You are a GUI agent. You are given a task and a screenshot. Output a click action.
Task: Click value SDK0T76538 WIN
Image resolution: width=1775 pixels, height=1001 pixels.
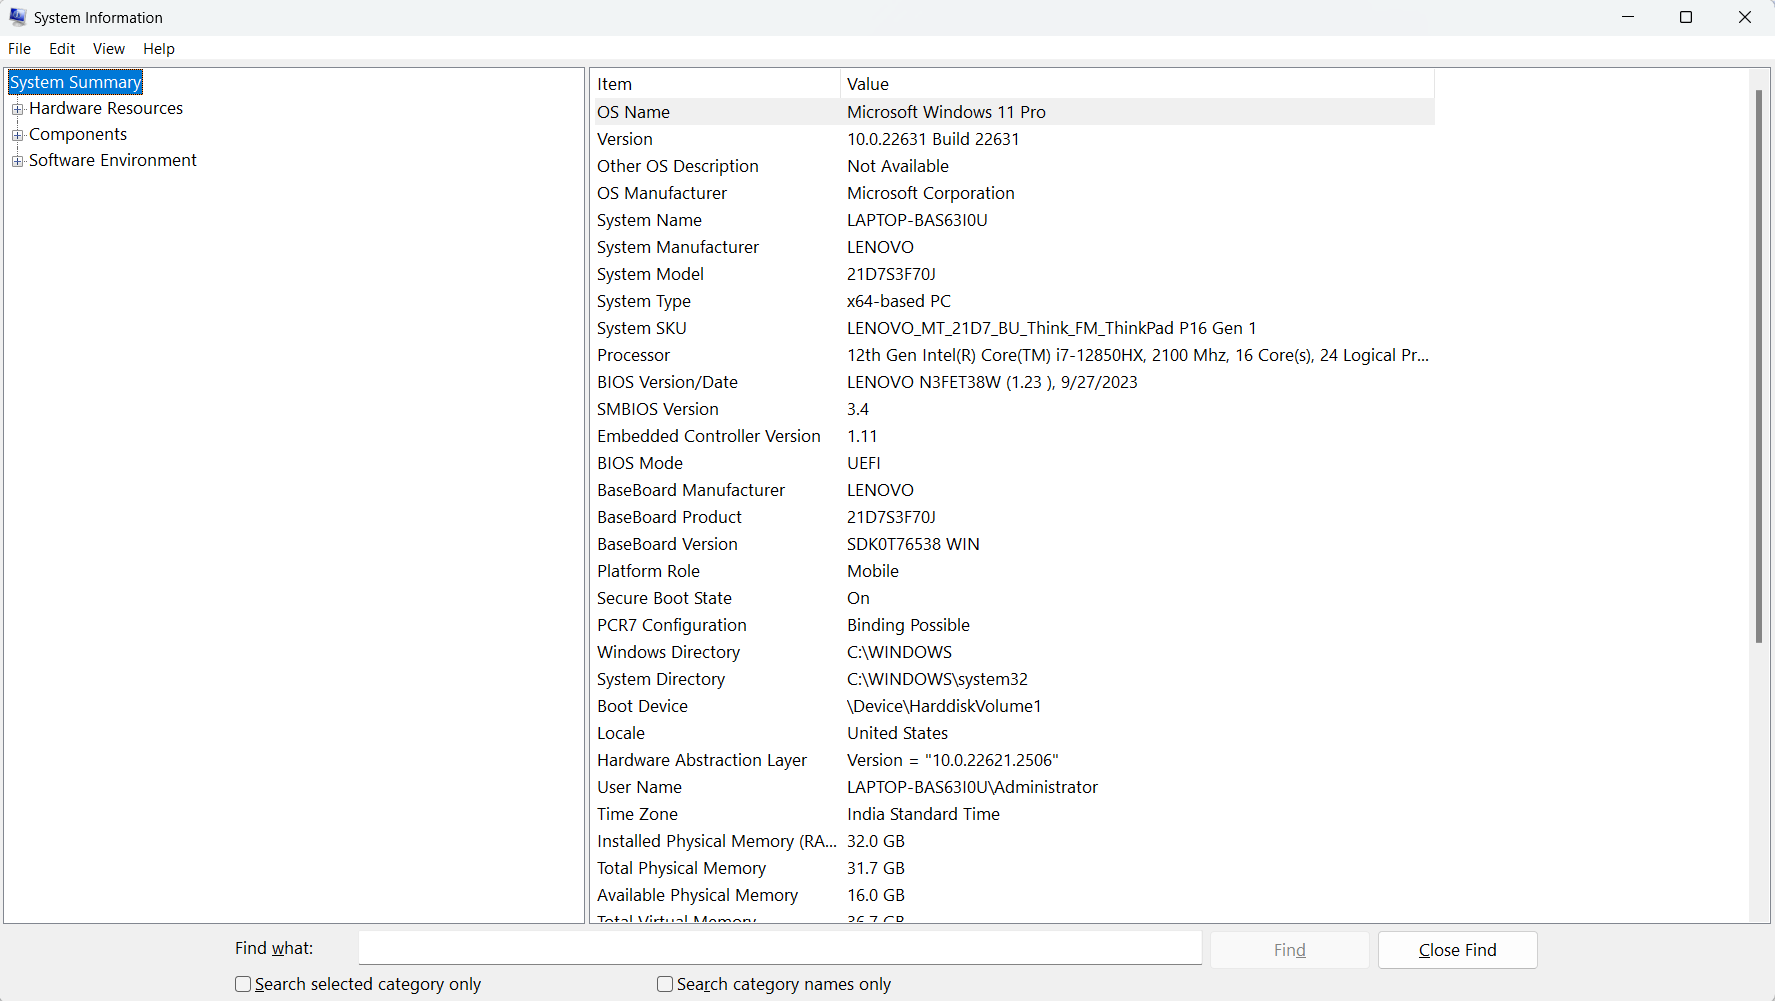point(913,544)
